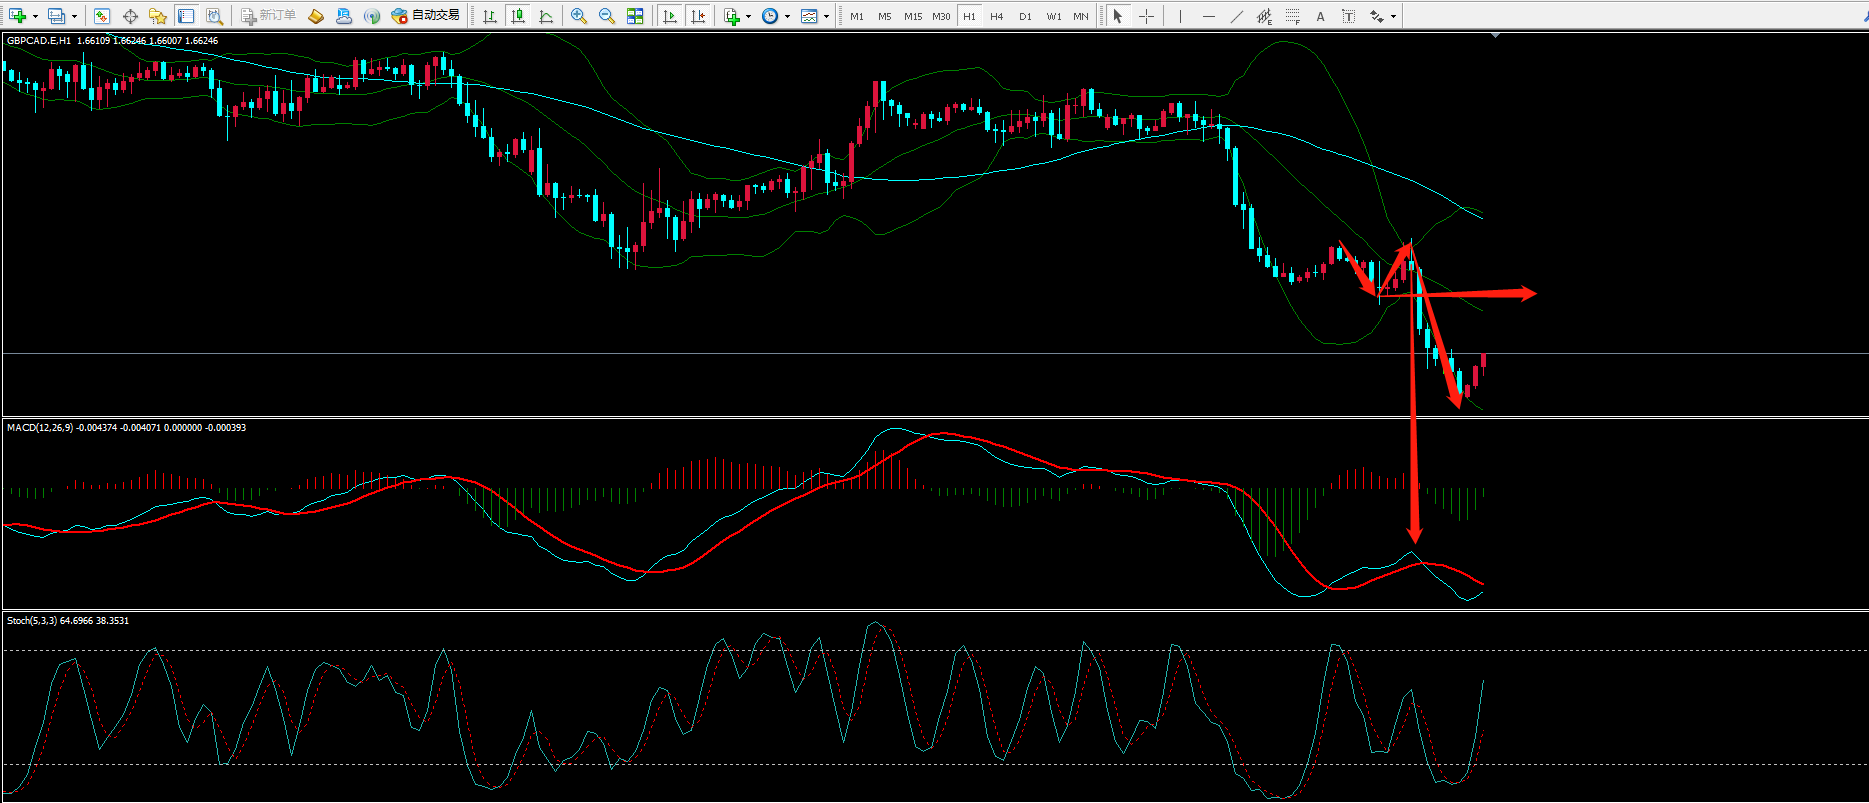Toggle candlestick chart display mode
The height and width of the screenshot is (803, 1869).
pos(518,16)
